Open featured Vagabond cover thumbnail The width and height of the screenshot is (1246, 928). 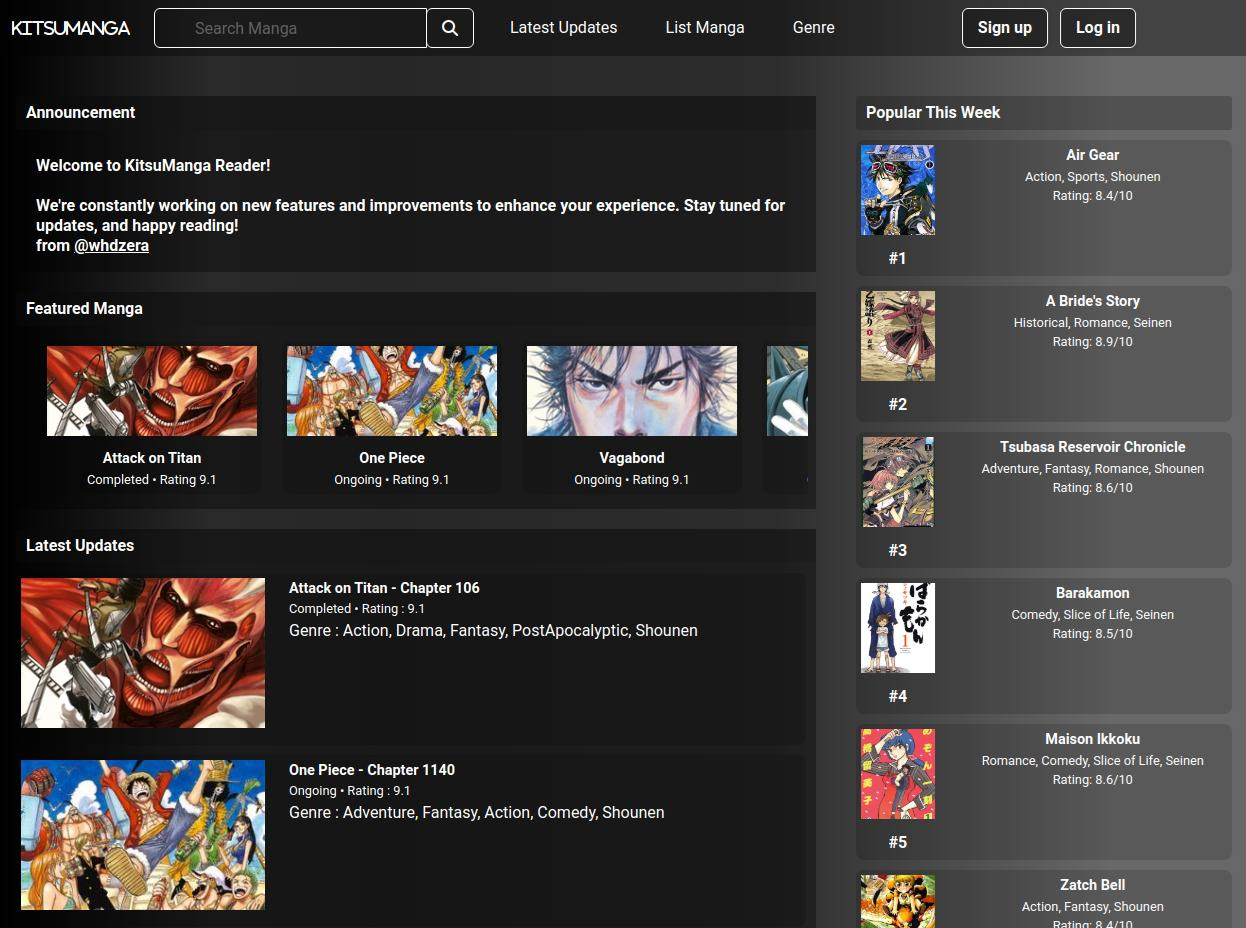tap(632, 391)
